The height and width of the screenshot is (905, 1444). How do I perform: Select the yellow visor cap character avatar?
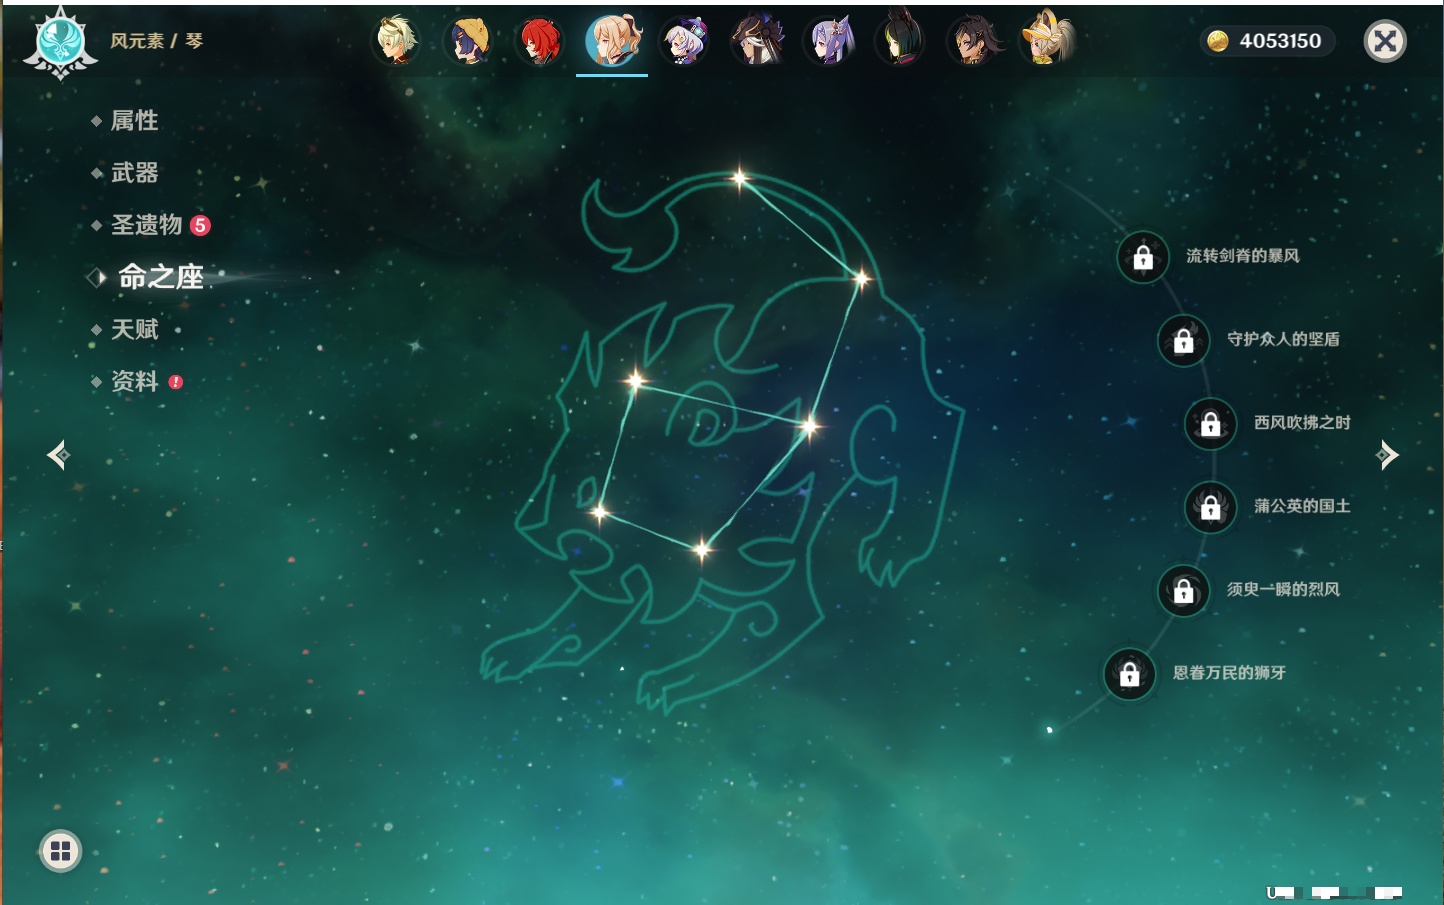click(1046, 41)
